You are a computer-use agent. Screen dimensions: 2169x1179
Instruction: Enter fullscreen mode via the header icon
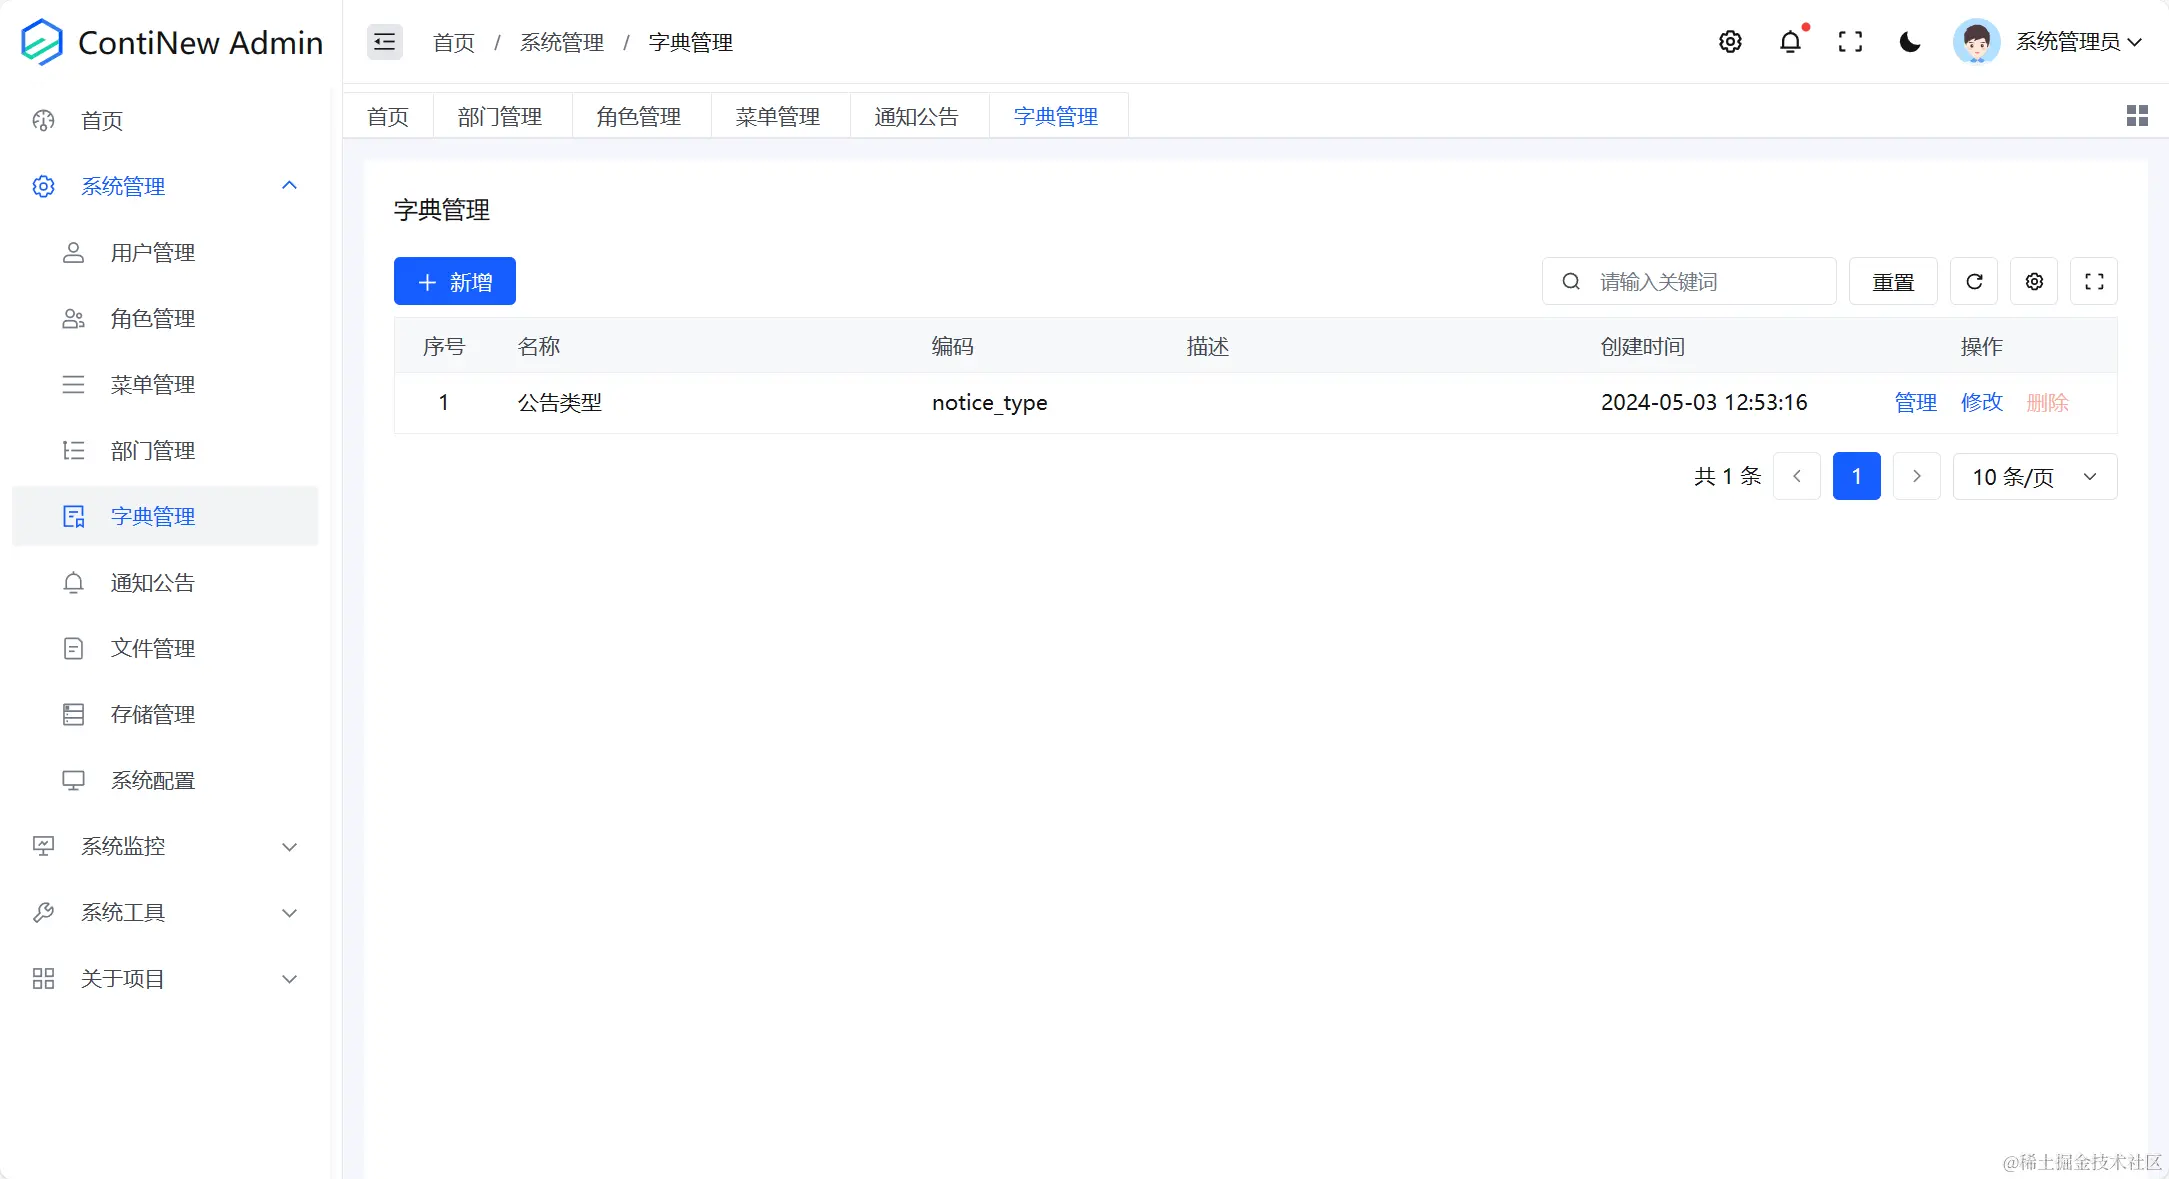(1850, 41)
